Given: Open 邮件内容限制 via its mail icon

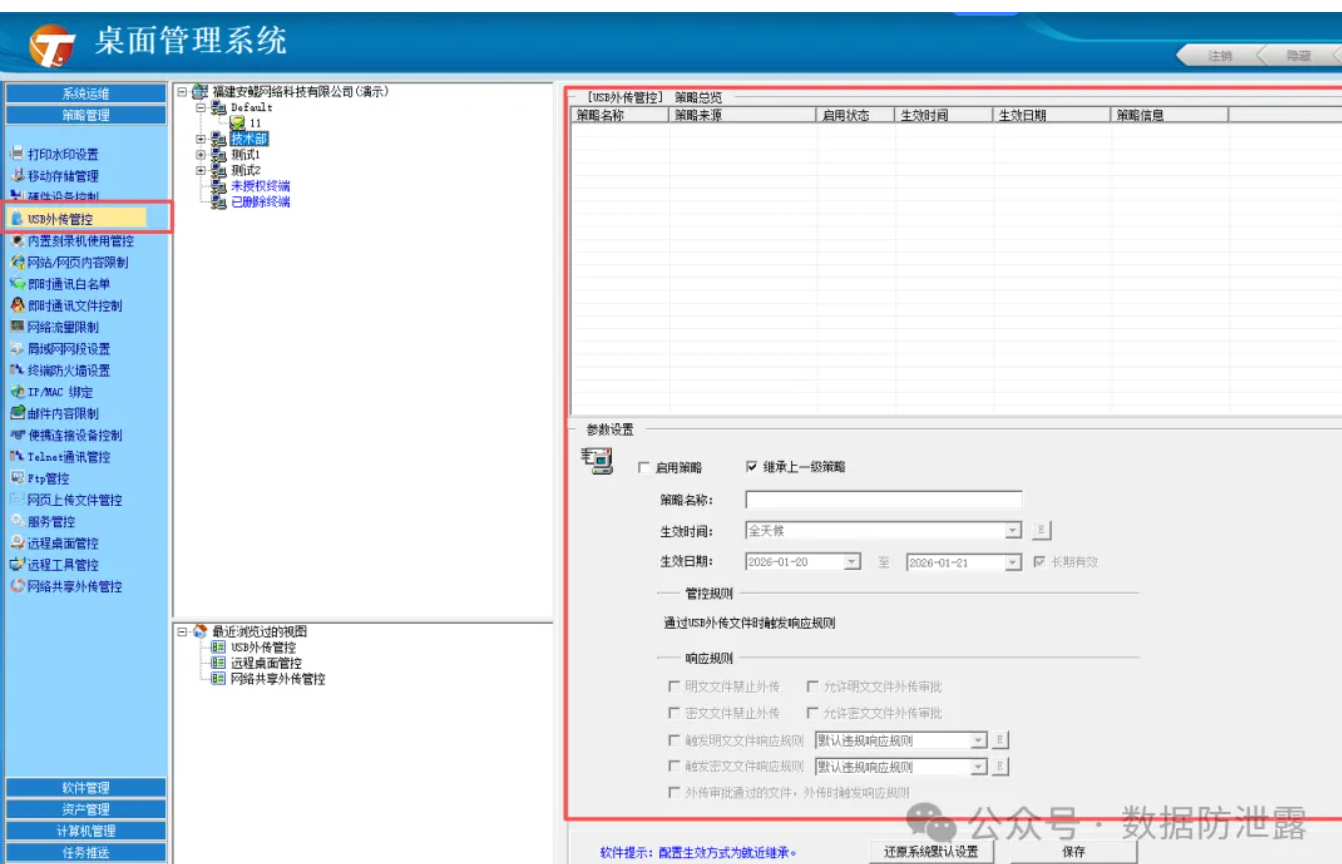Looking at the screenshot, I should [16, 414].
